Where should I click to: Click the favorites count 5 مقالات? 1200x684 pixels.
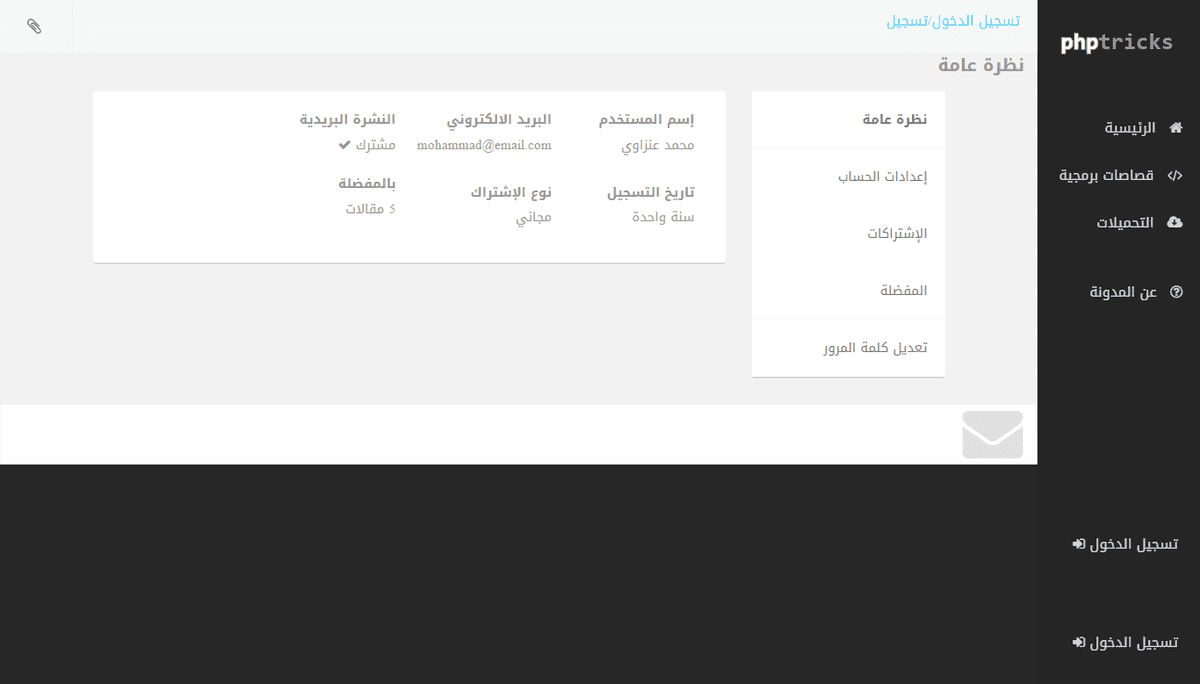[x=370, y=209]
